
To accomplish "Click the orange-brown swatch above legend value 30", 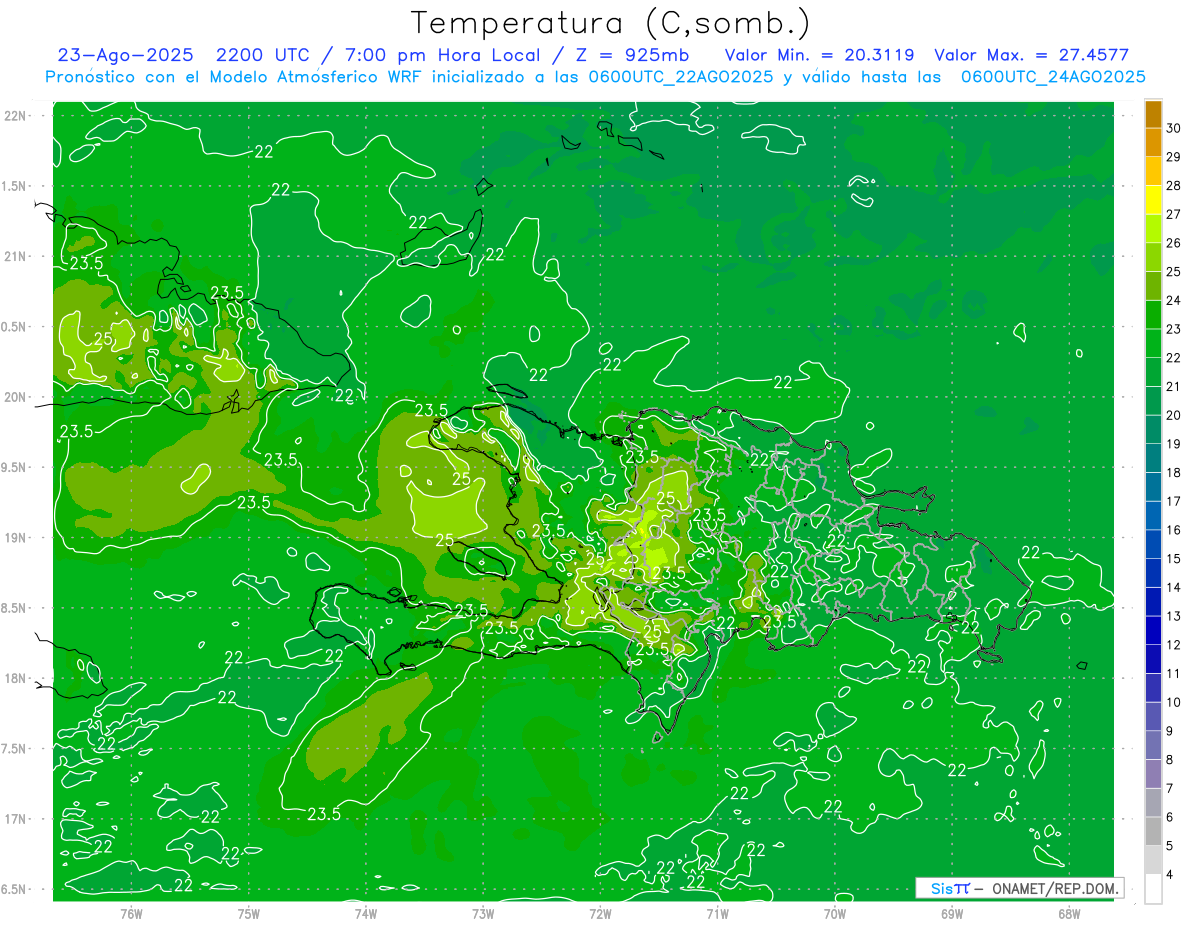I will [1153, 114].
